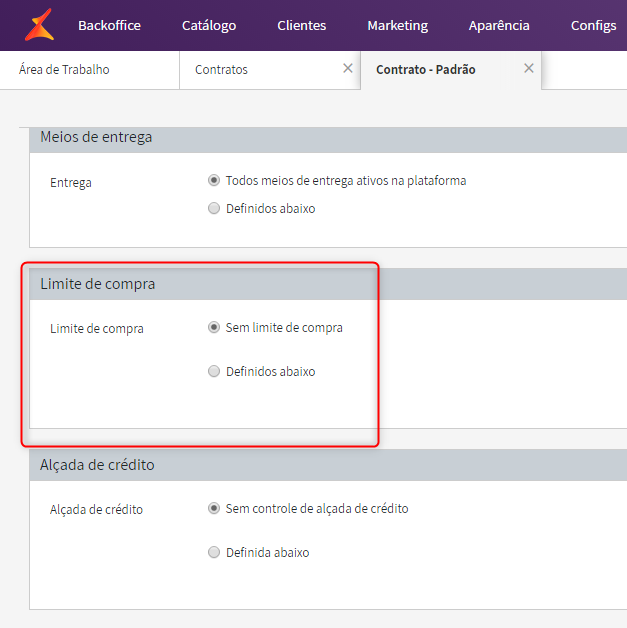627x628 pixels.
Task: Click the Limite de compra field label
Action: coord(96,329)
